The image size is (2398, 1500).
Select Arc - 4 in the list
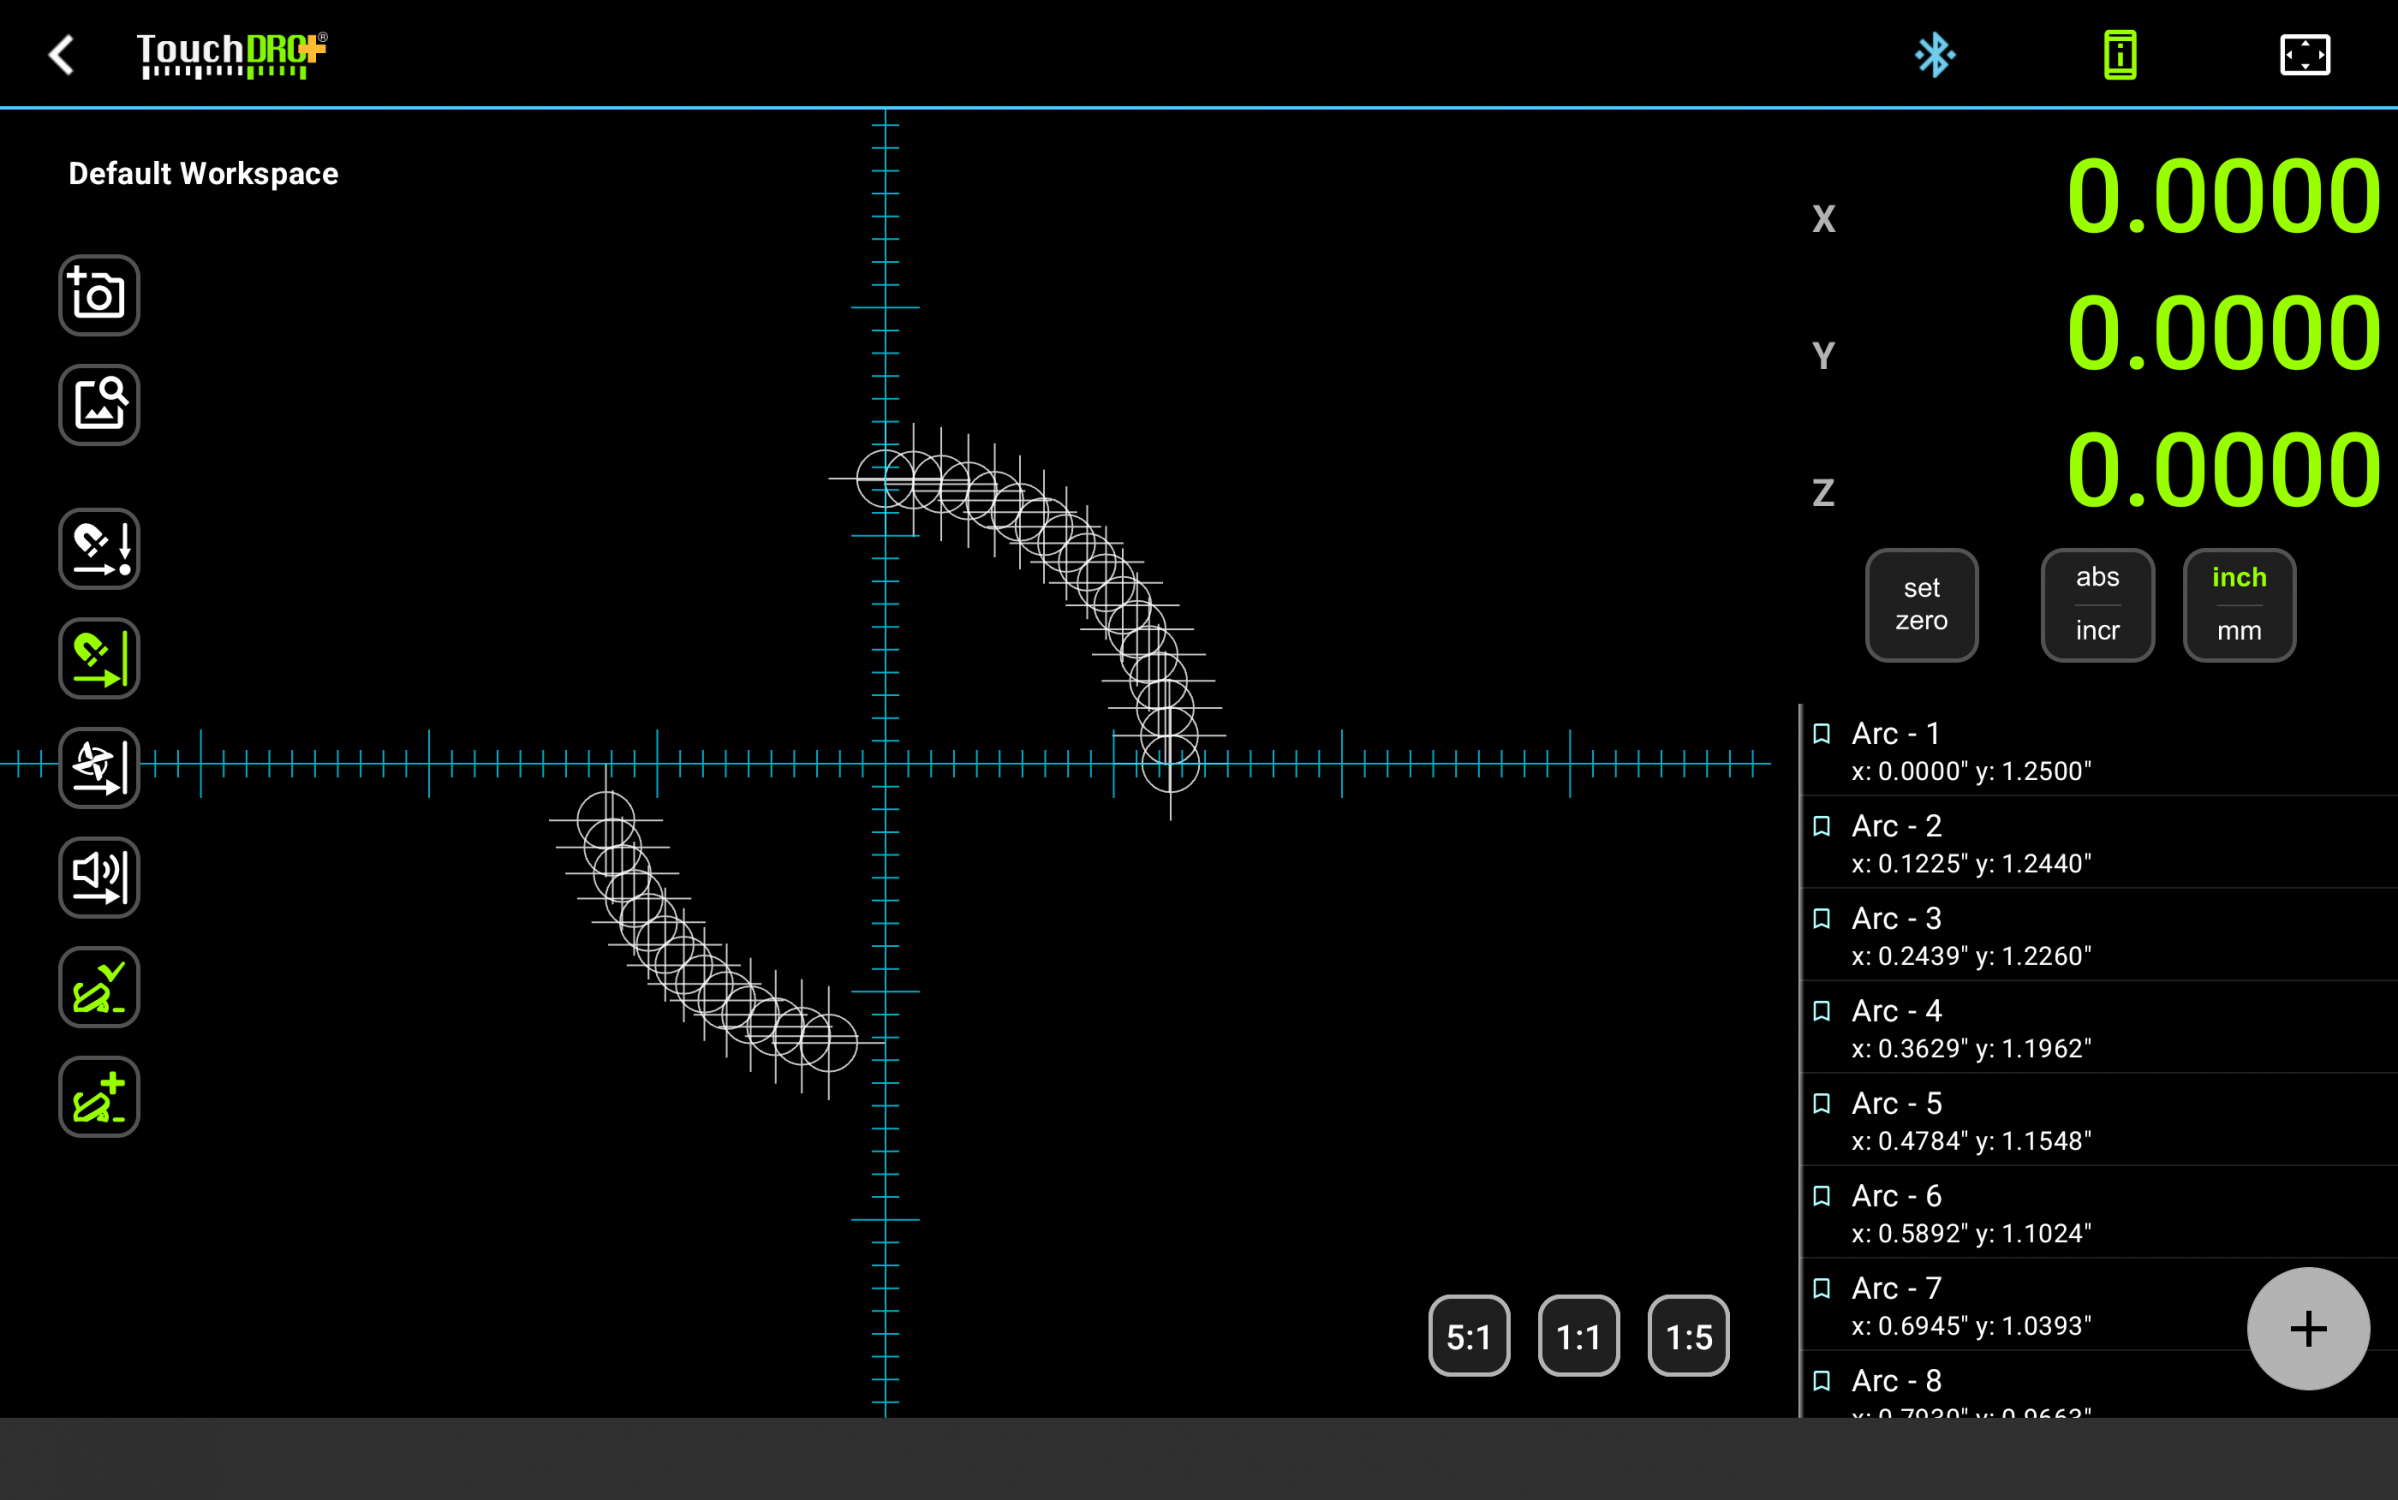click(2099, 1028)
